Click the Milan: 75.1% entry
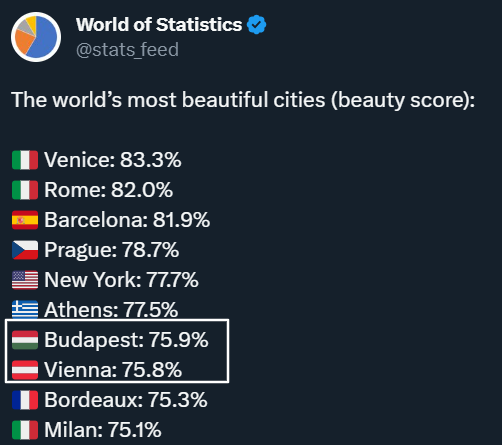 coord(103,430)
